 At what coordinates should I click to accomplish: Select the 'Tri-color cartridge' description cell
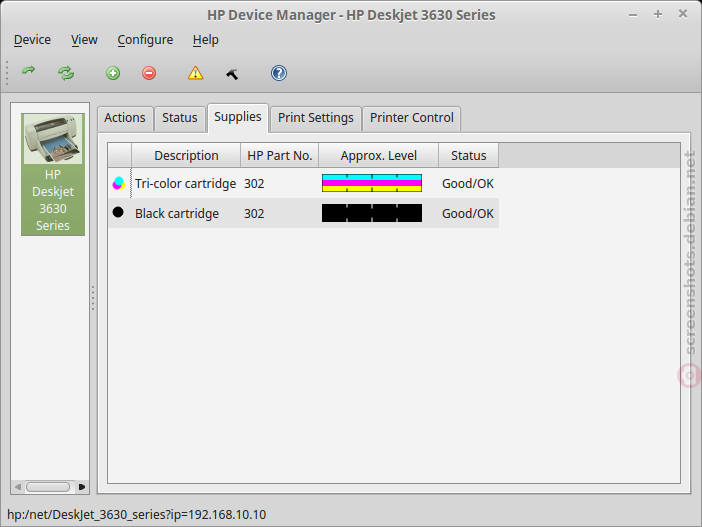[x=185, y=184]
